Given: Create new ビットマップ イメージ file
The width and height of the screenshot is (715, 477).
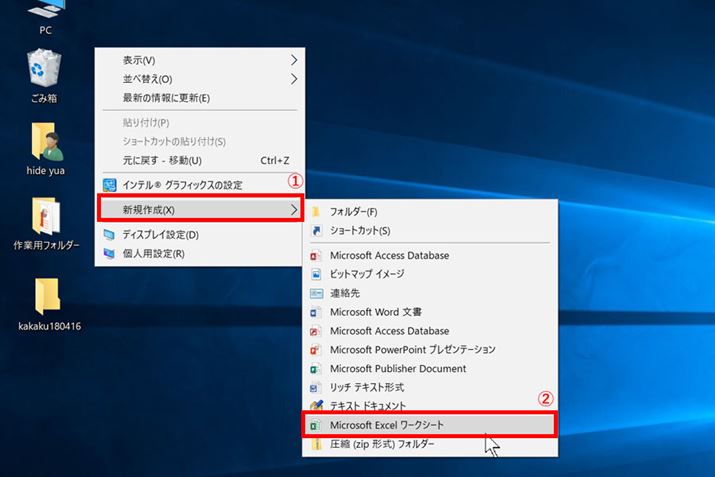Looking at the screenshot, I should pos(430,274).
